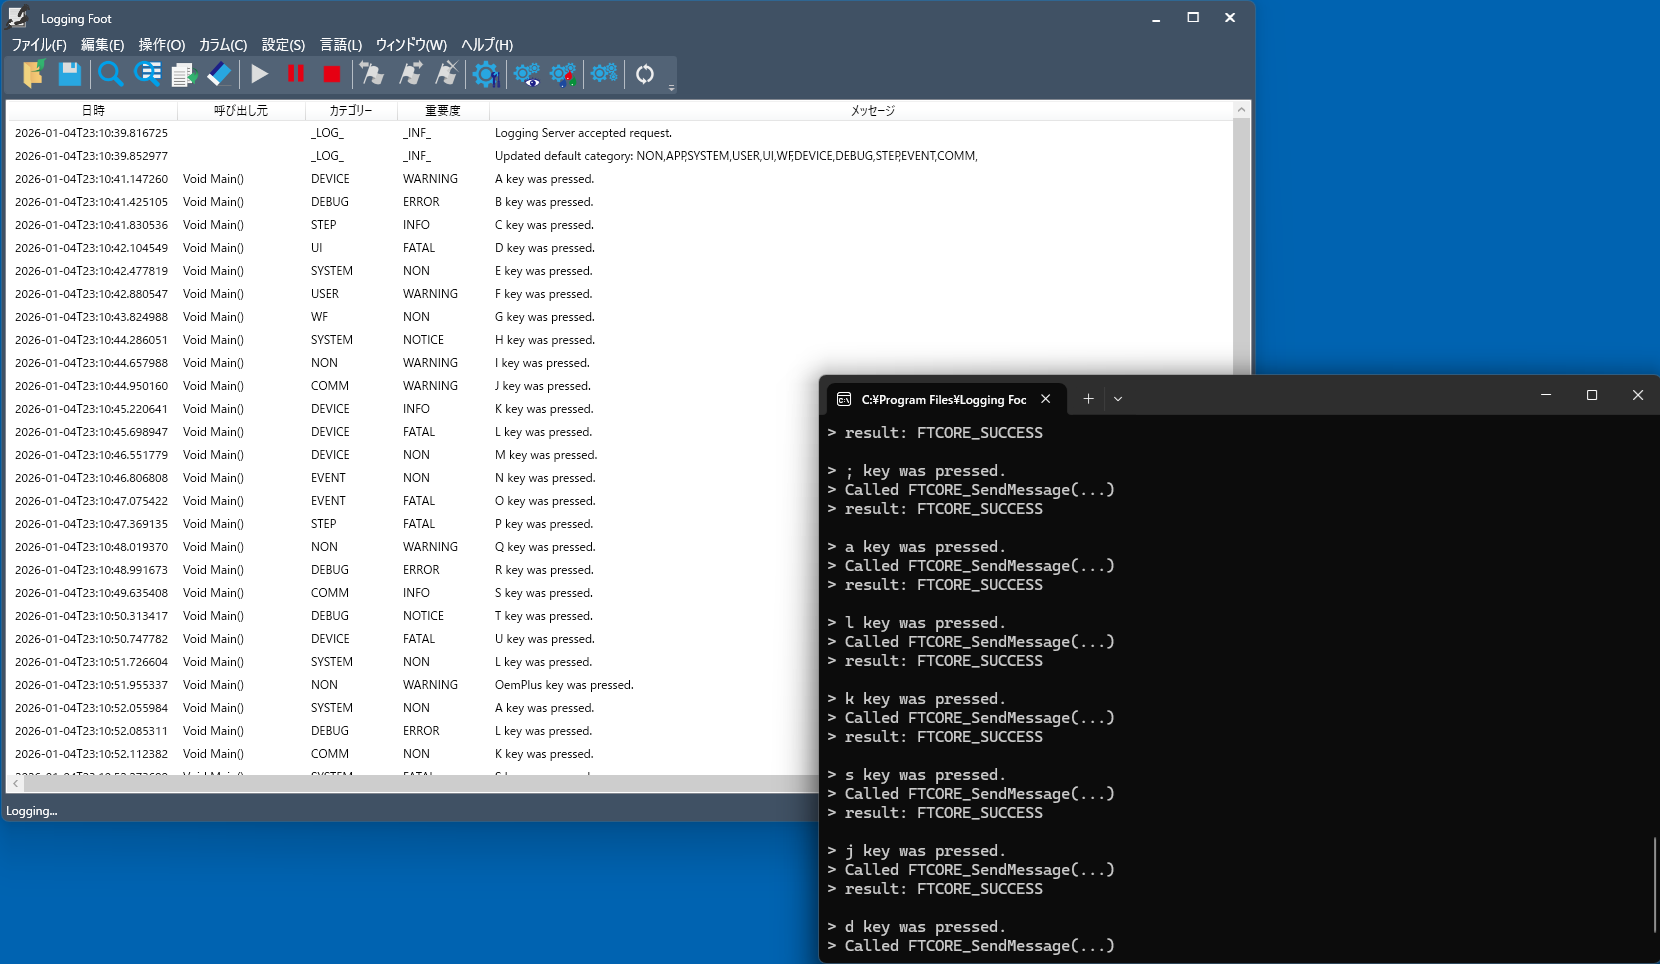The image size is (1660, 964).
Task: Click the 重要度 column header
Action: (443, 111)
